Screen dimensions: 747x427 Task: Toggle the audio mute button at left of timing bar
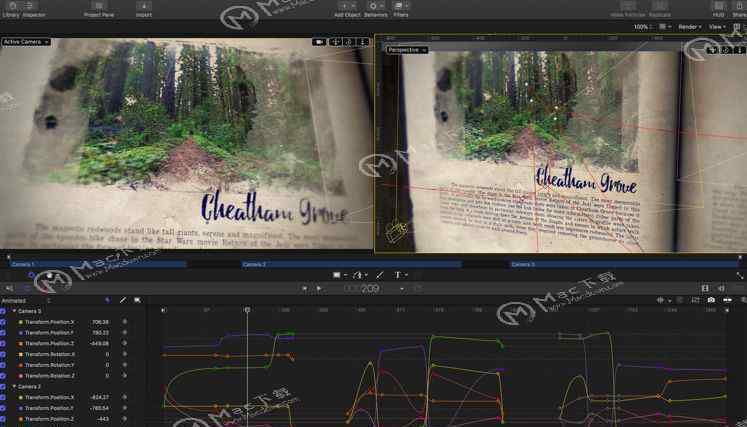9,288
